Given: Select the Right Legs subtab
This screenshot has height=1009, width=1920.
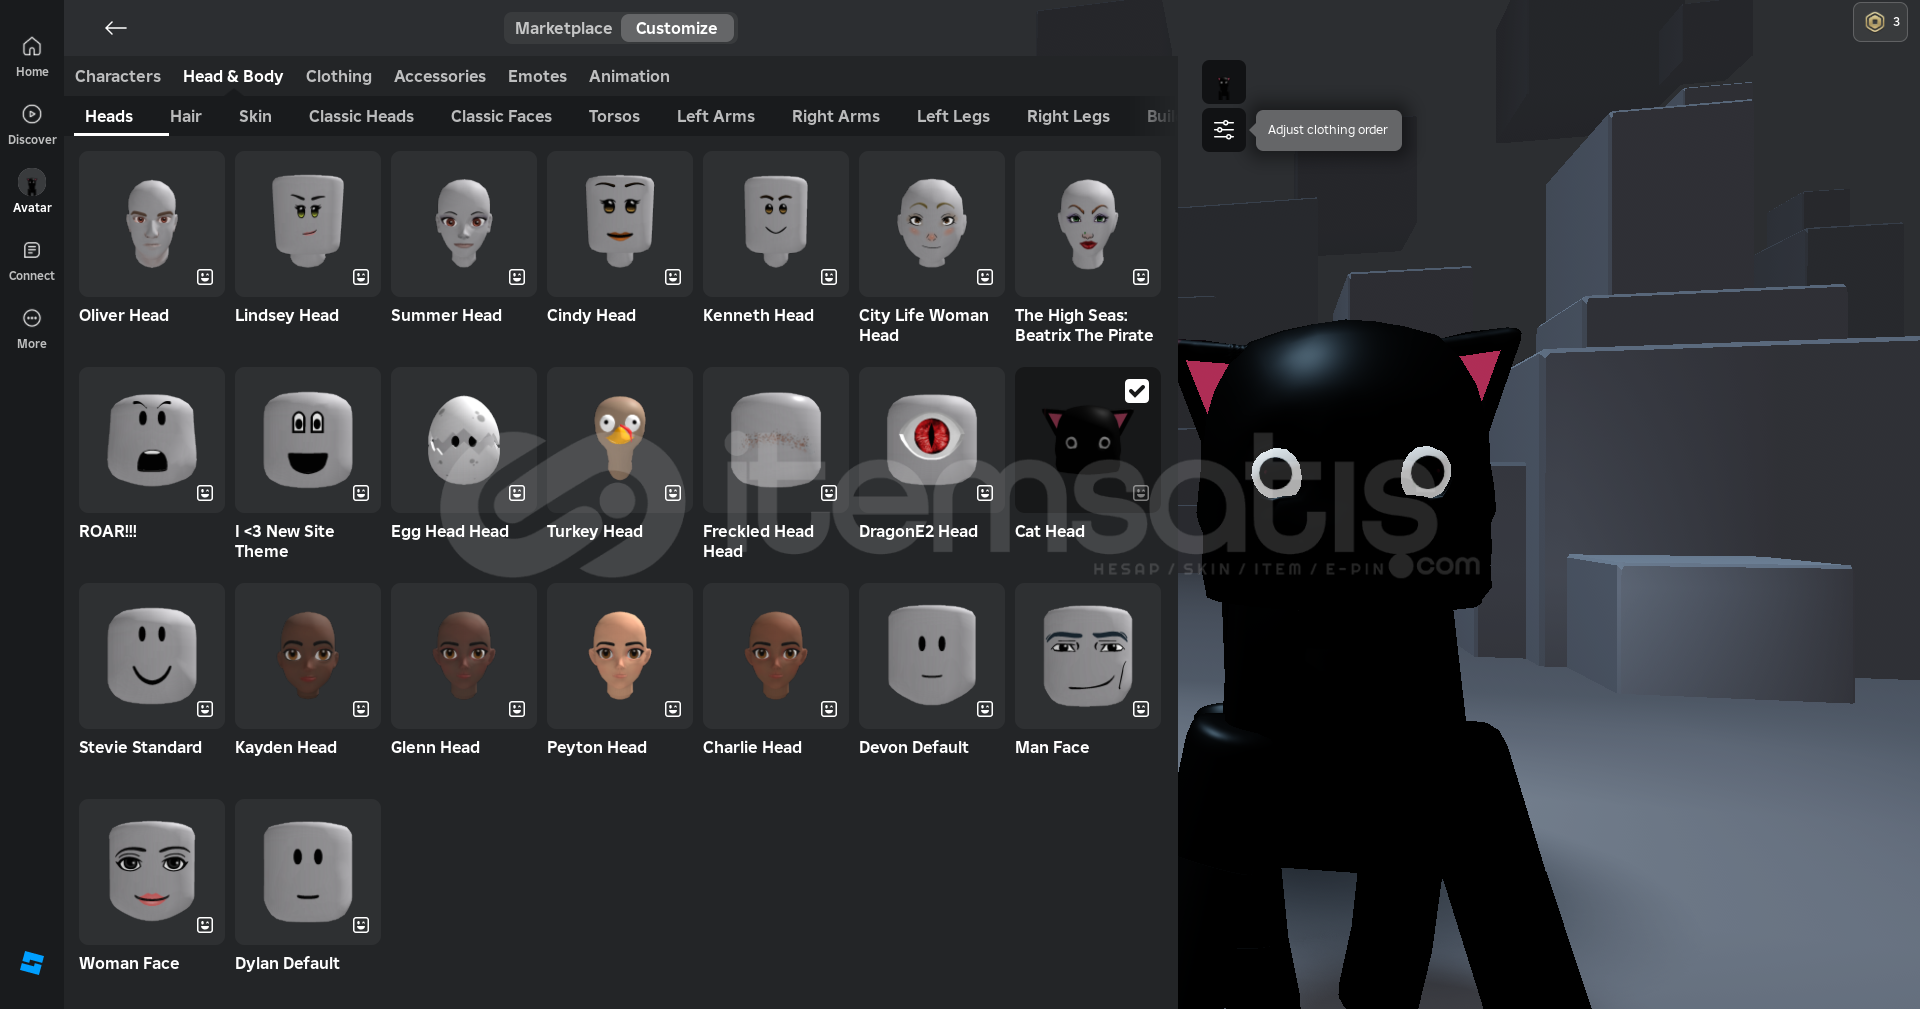Looking at the screenshot, I should [1068, 116].
